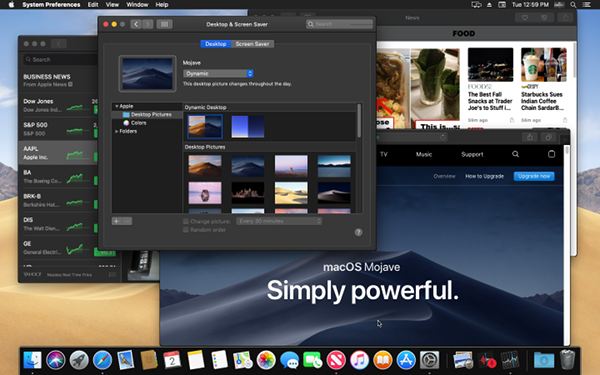Open Voice Memos icon in Dock
This screenshot has height=375, width=600.
(487, 360)
